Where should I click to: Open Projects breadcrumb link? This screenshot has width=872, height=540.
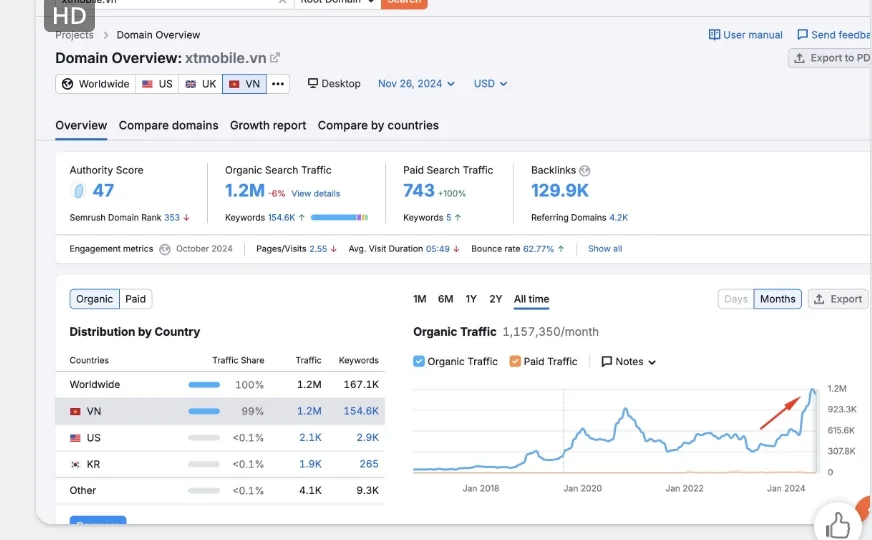(x=74, y=35)
